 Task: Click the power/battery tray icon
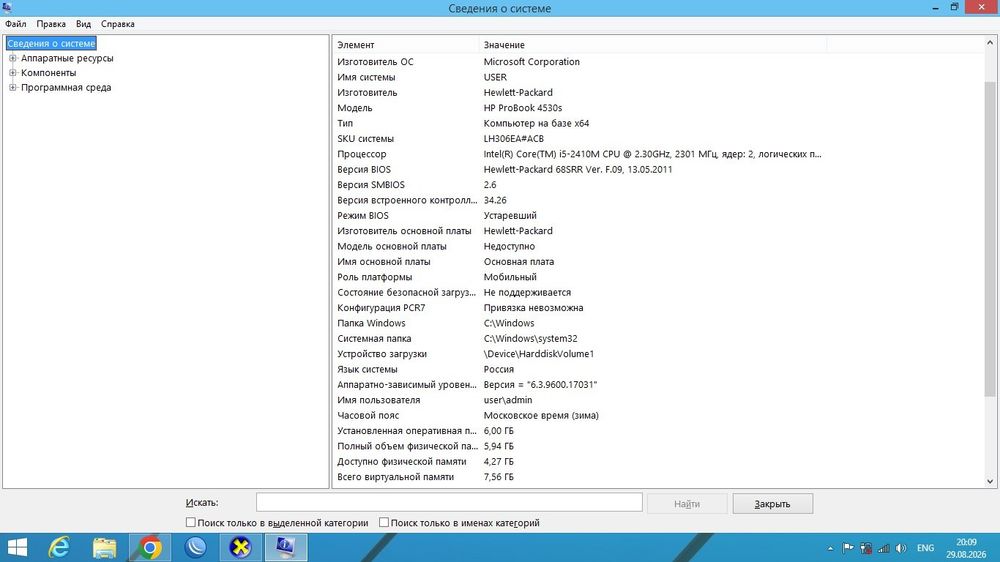tap(865, 548)
